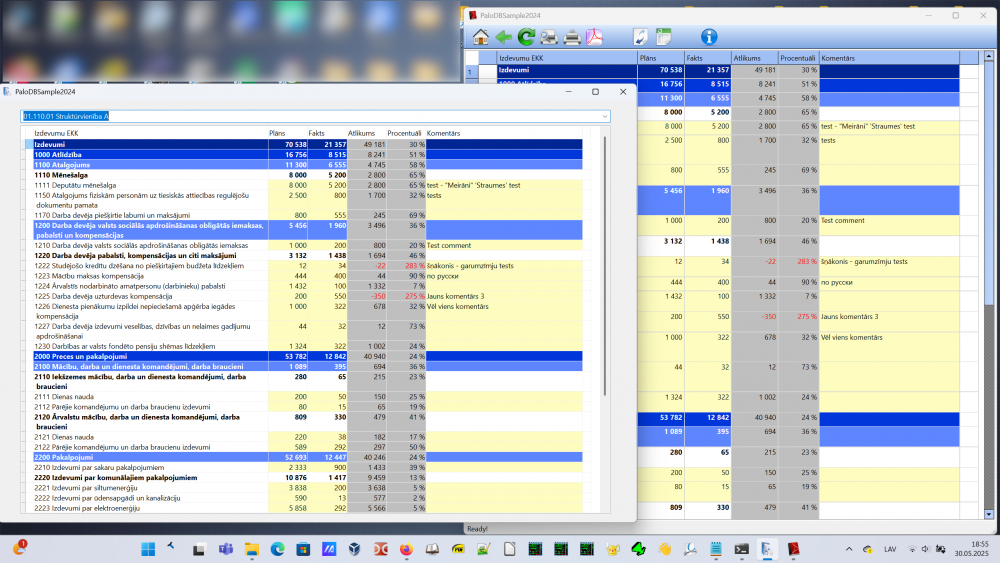
Task: Click the Home icon in toolbar
Action: point(480,37)
